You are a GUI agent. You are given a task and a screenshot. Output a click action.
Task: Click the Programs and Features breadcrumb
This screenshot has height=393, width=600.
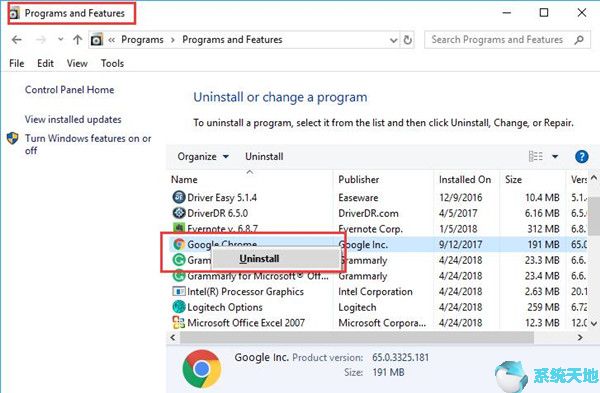coord(232,39)
